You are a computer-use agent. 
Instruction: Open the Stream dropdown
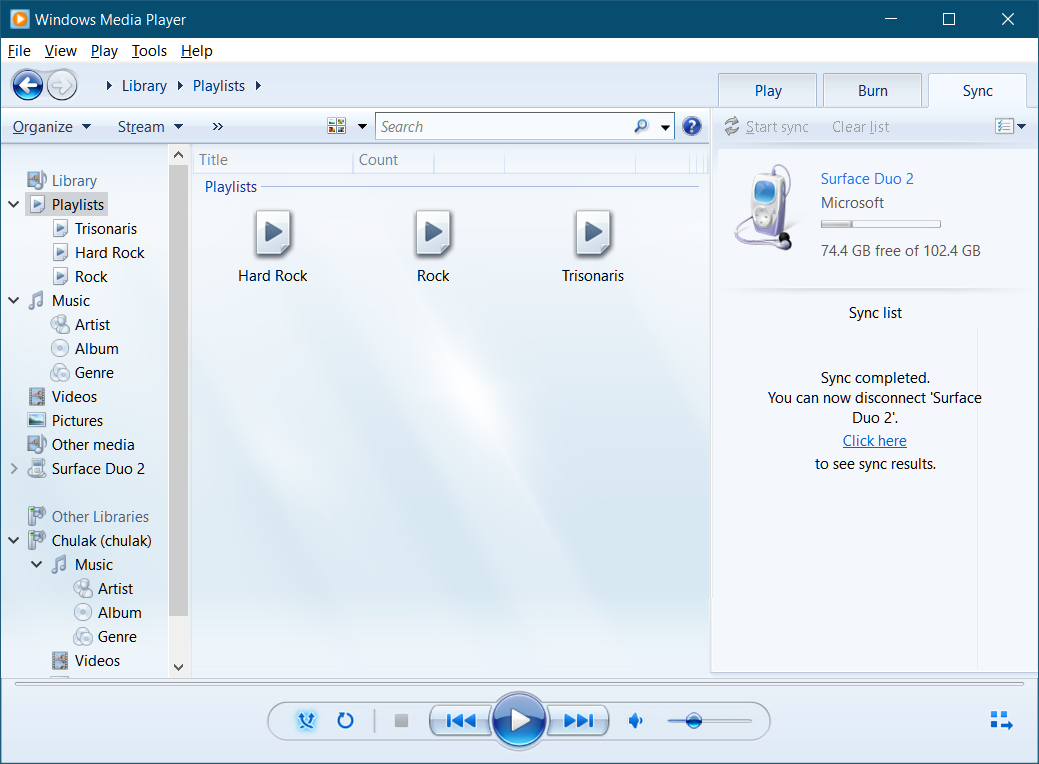click(150, 127)
